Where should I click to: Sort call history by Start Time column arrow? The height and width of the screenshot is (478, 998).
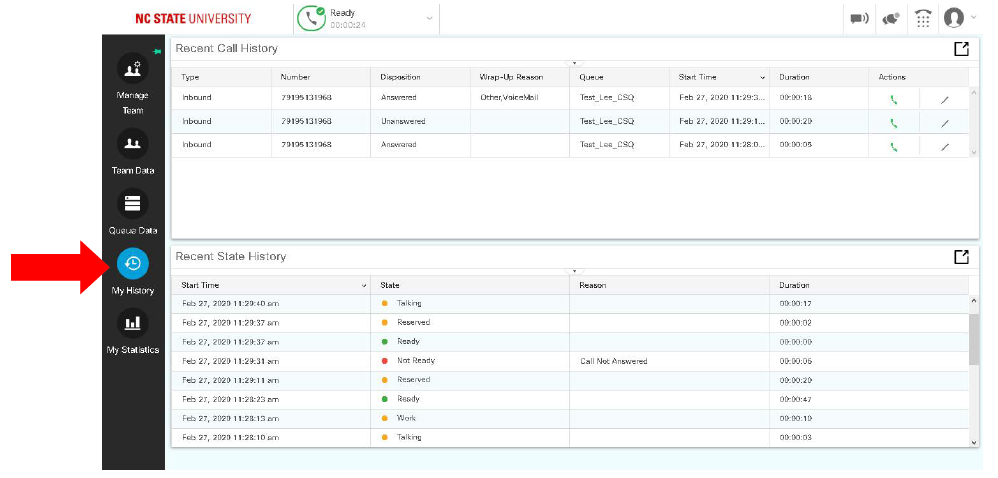tap(762, 77)
